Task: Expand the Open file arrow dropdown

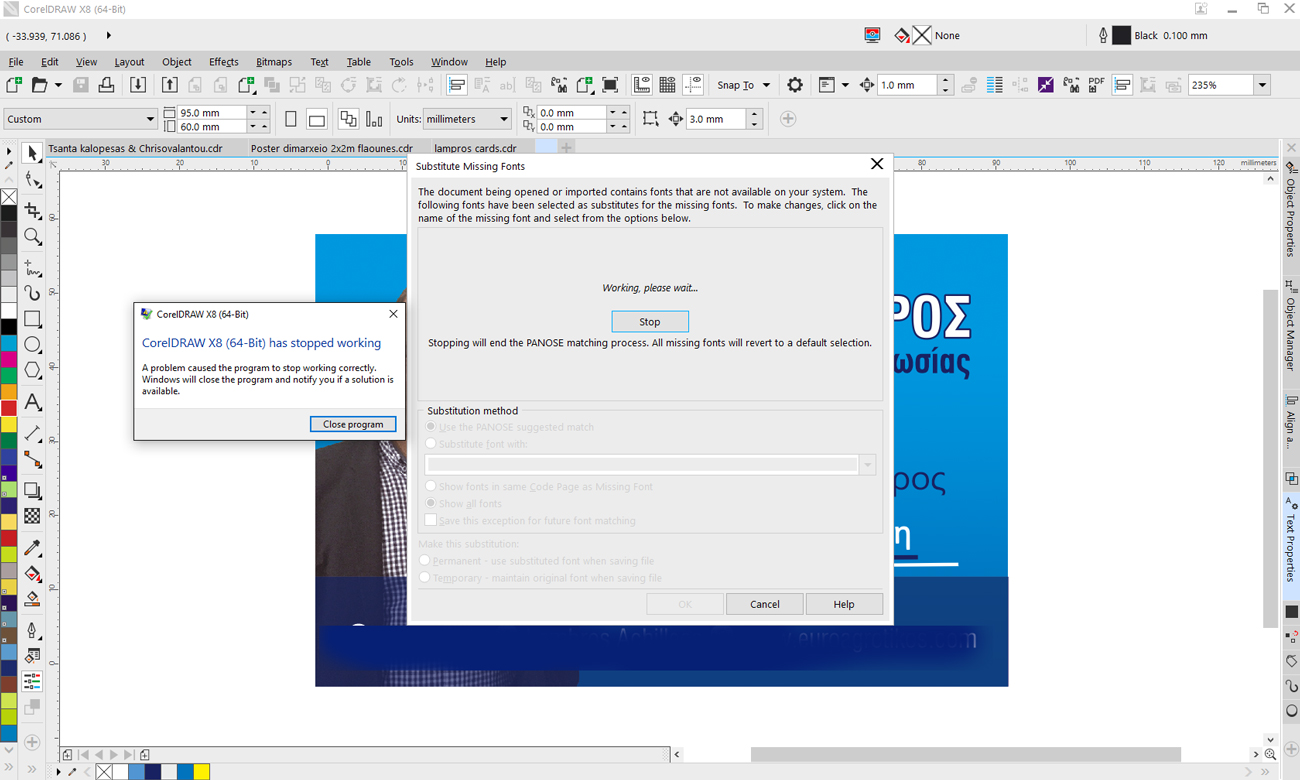Action: coord(58,85)
